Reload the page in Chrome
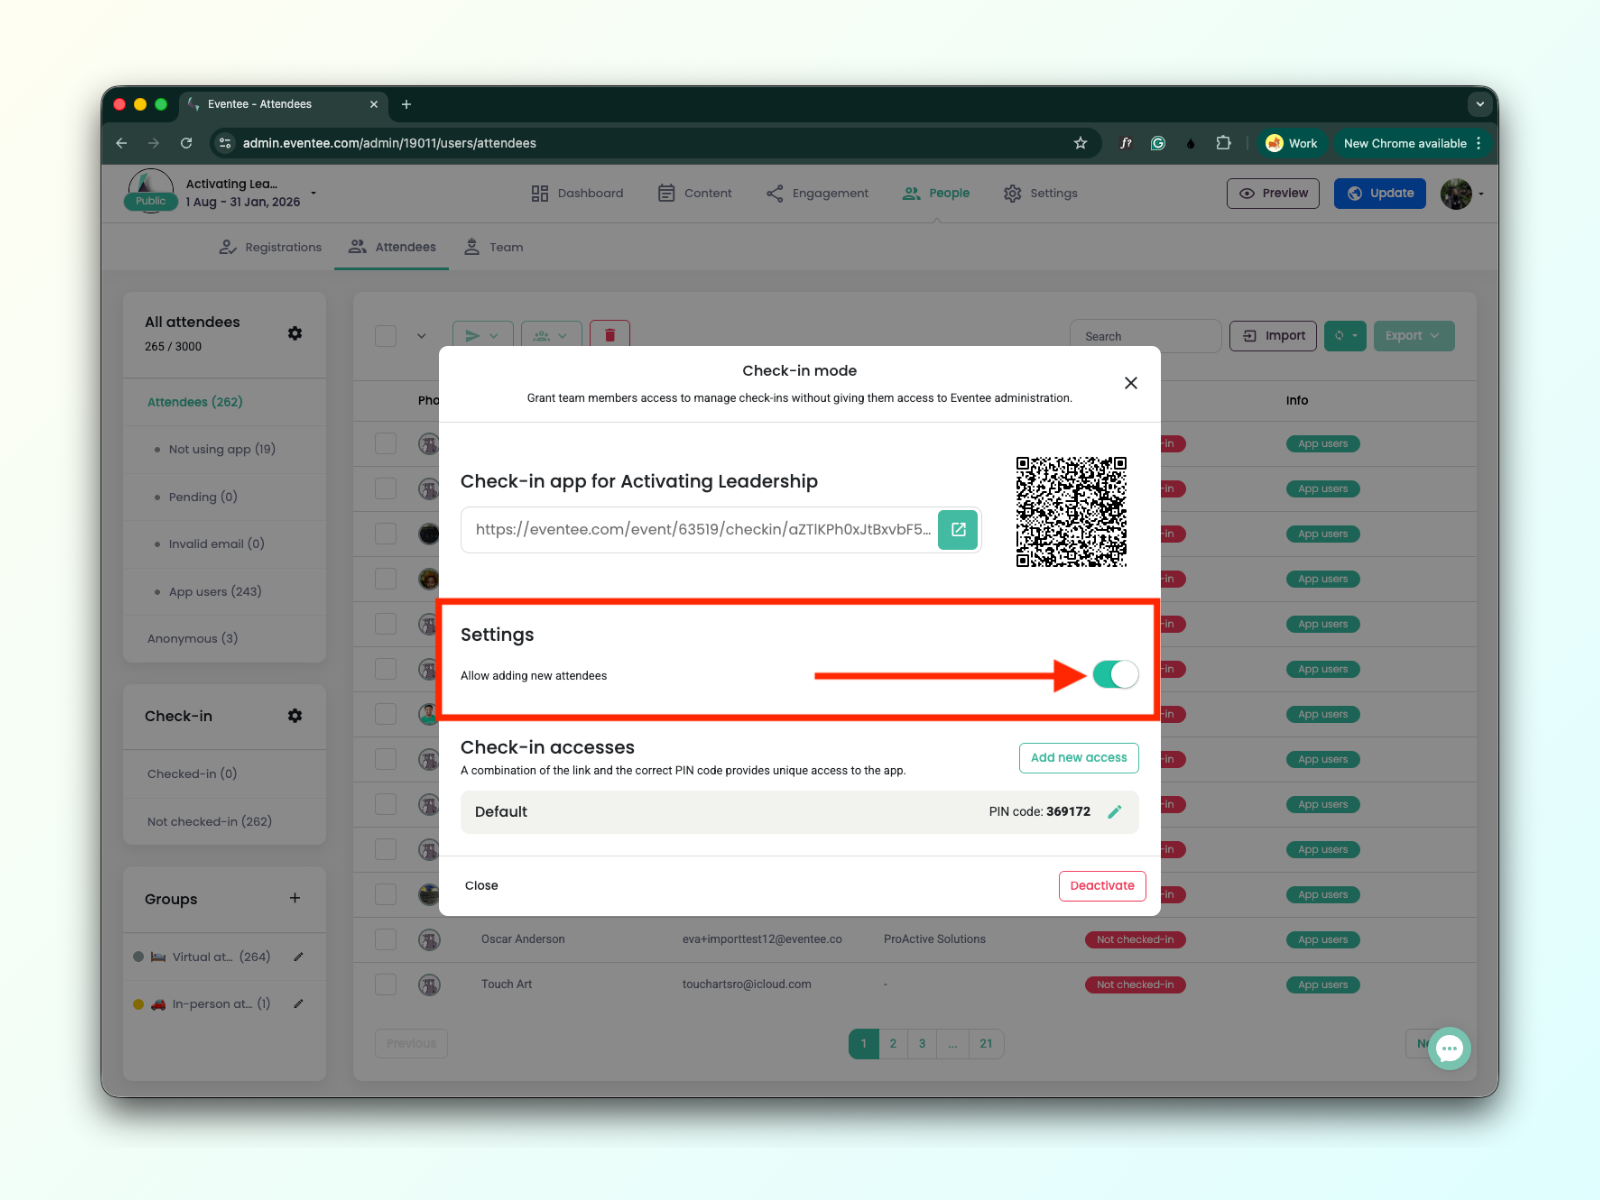Screen dimensions: 1600x1200 pyautogui.click(x=186, y=143)
